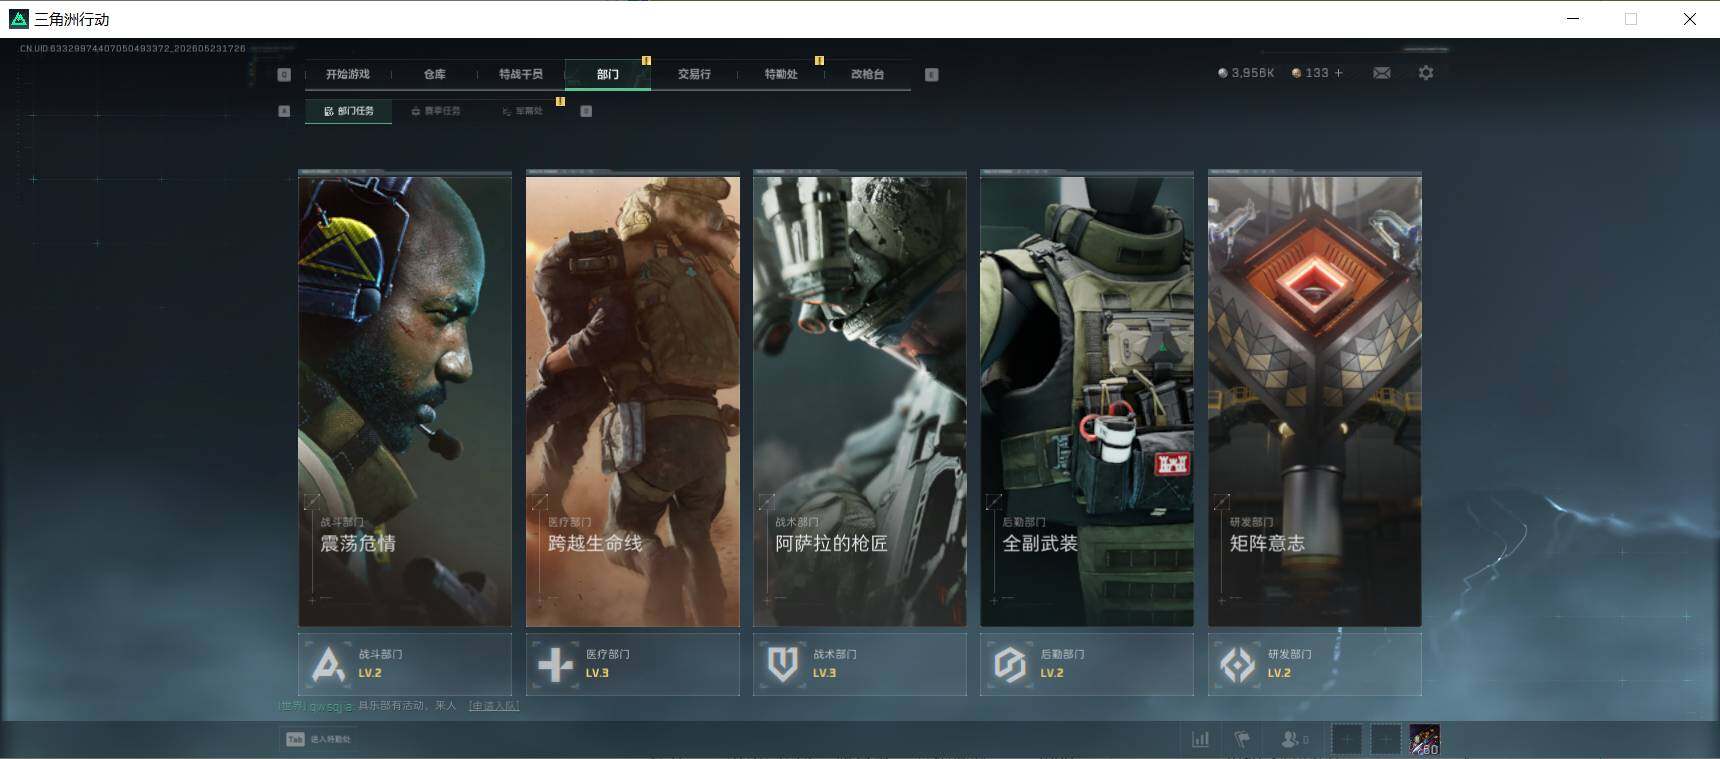This screenshot has height=759, width=1720.
Task: Click the corner arrow icon on 震荡危情 card
Action: (312, 501)
